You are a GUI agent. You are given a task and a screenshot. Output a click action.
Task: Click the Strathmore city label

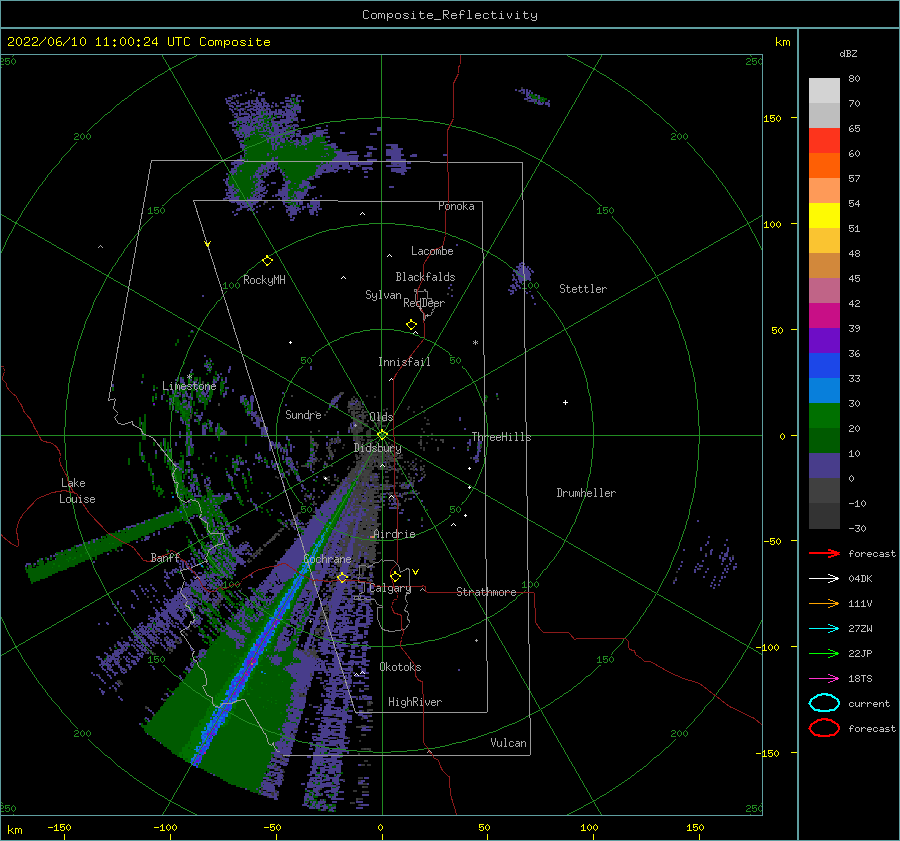pos(486,592)
